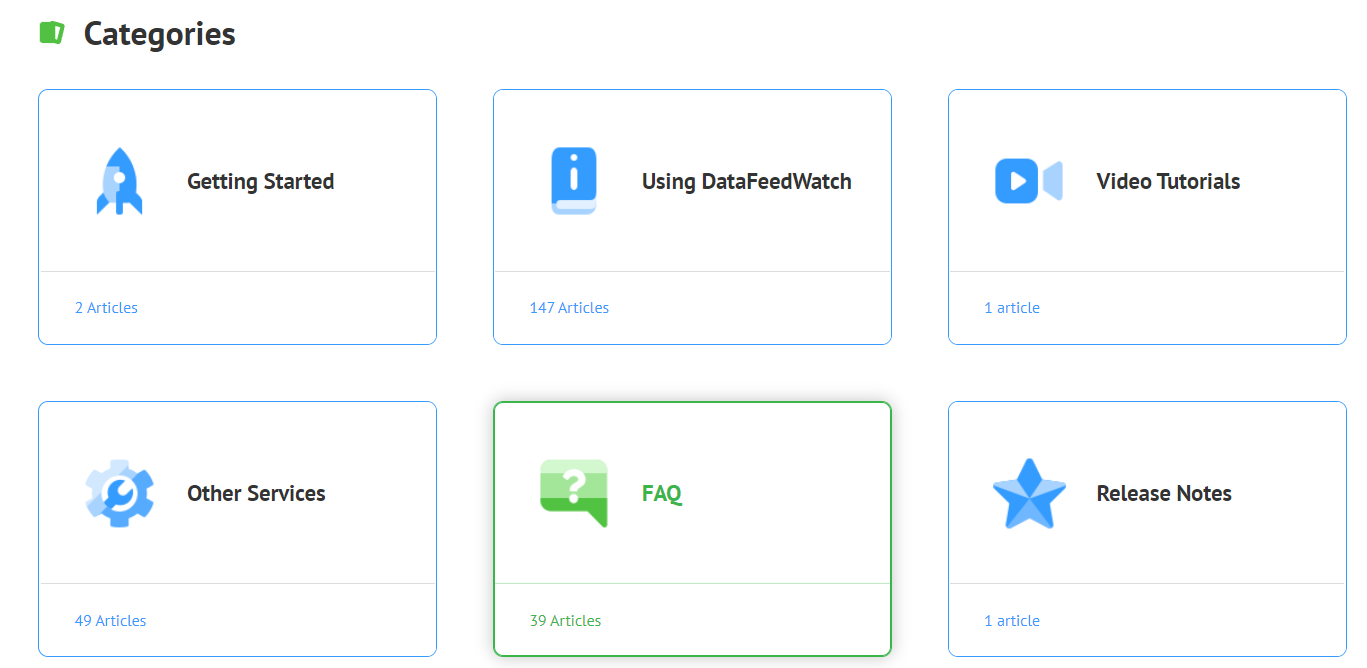Click the video camera play icon
The image size is (1367, 668).
click(x=1029, y=181)
